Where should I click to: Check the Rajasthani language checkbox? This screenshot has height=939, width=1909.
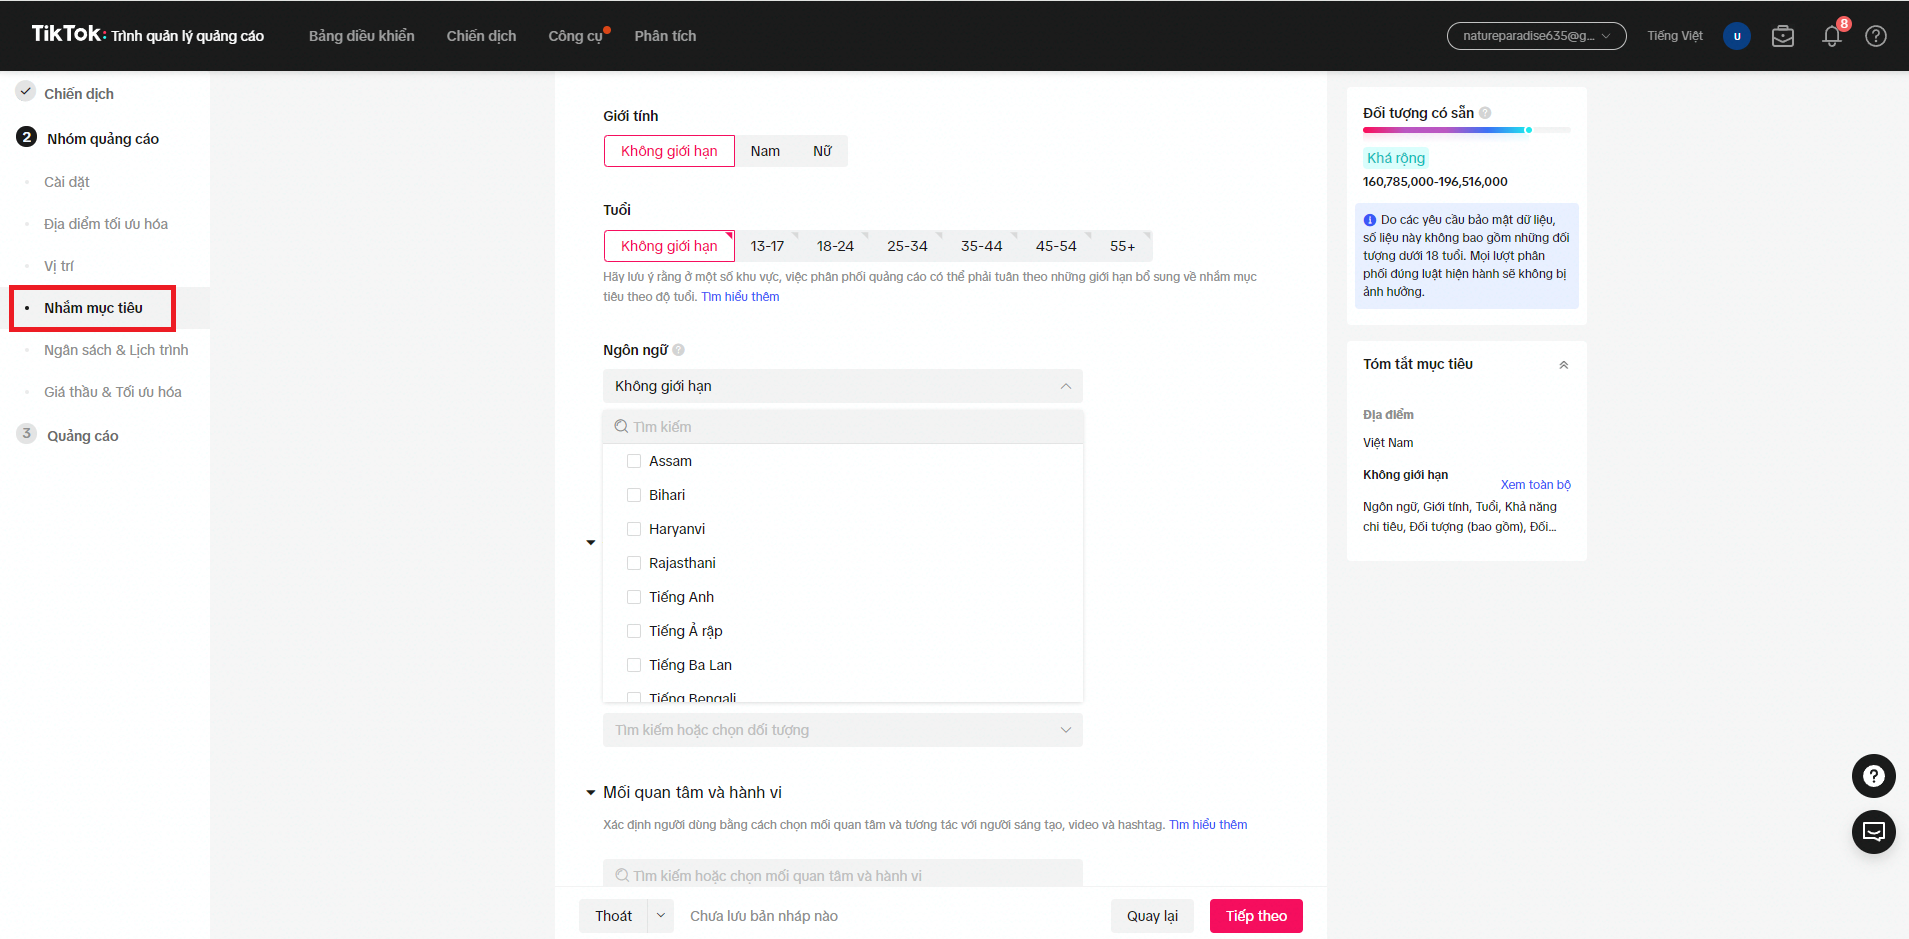(x=633, y=563)
